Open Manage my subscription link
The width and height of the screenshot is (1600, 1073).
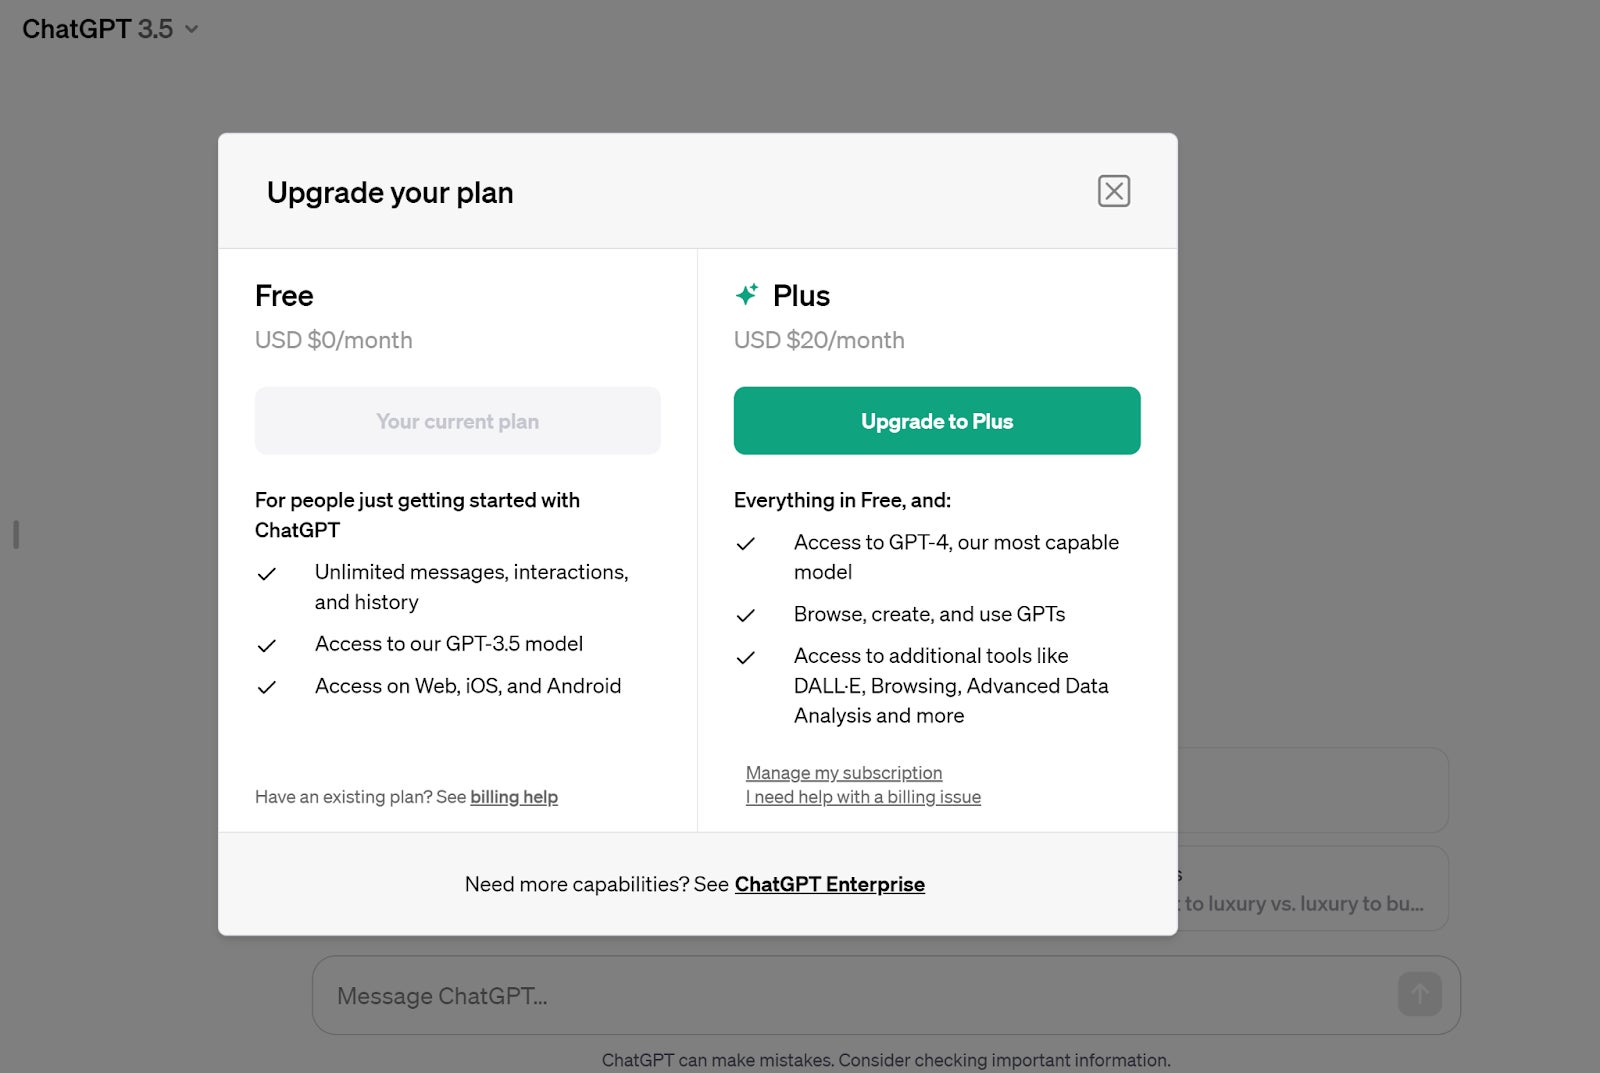[x=844, y=773]
